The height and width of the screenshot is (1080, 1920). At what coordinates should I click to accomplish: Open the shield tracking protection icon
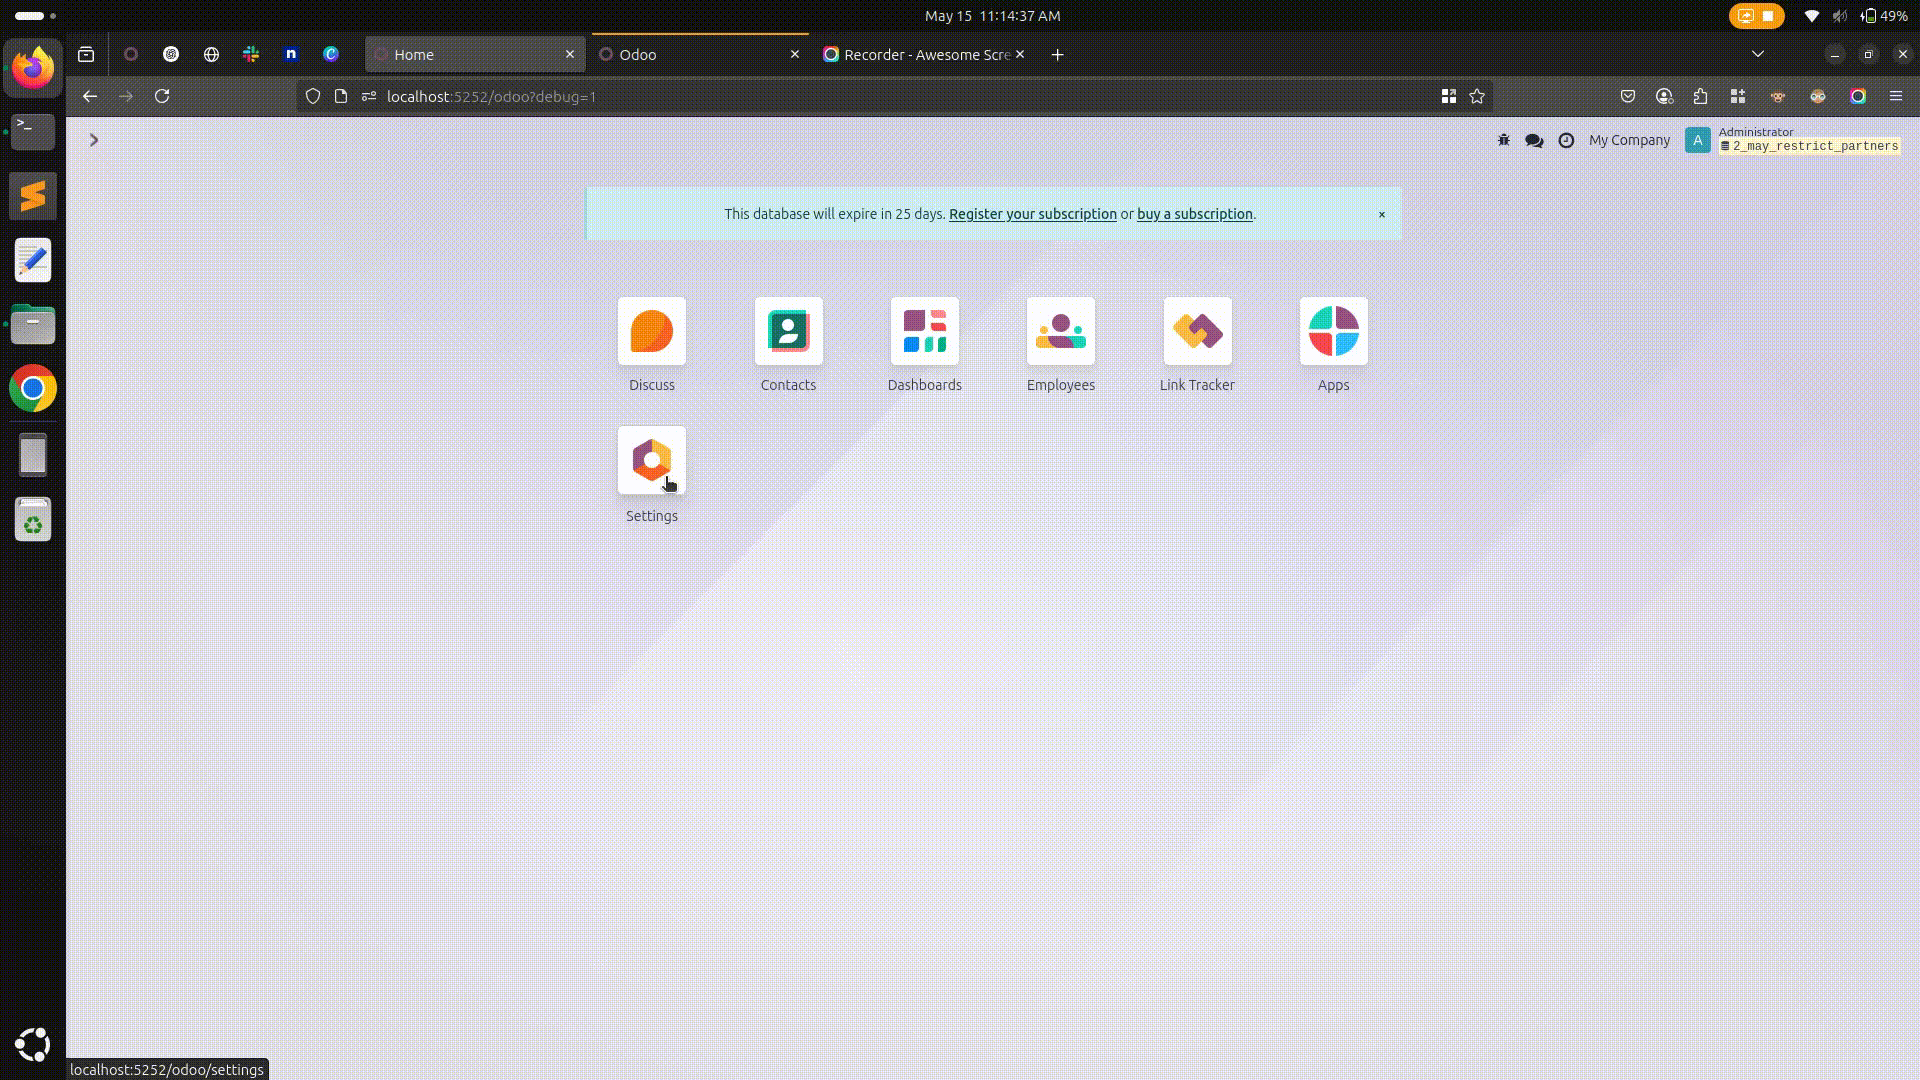pos(313,96)
